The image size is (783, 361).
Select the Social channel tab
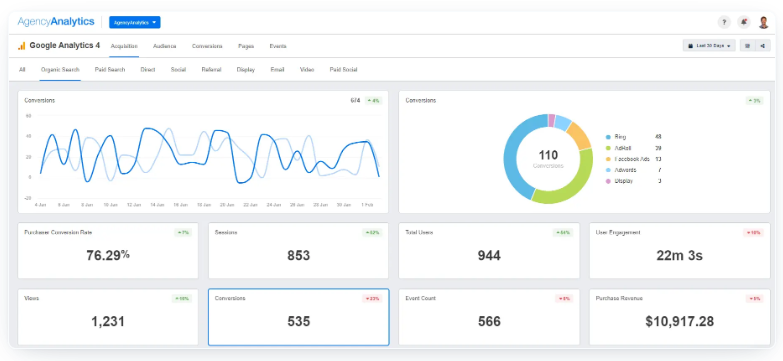pyautogui.click(x=178, y=70)
